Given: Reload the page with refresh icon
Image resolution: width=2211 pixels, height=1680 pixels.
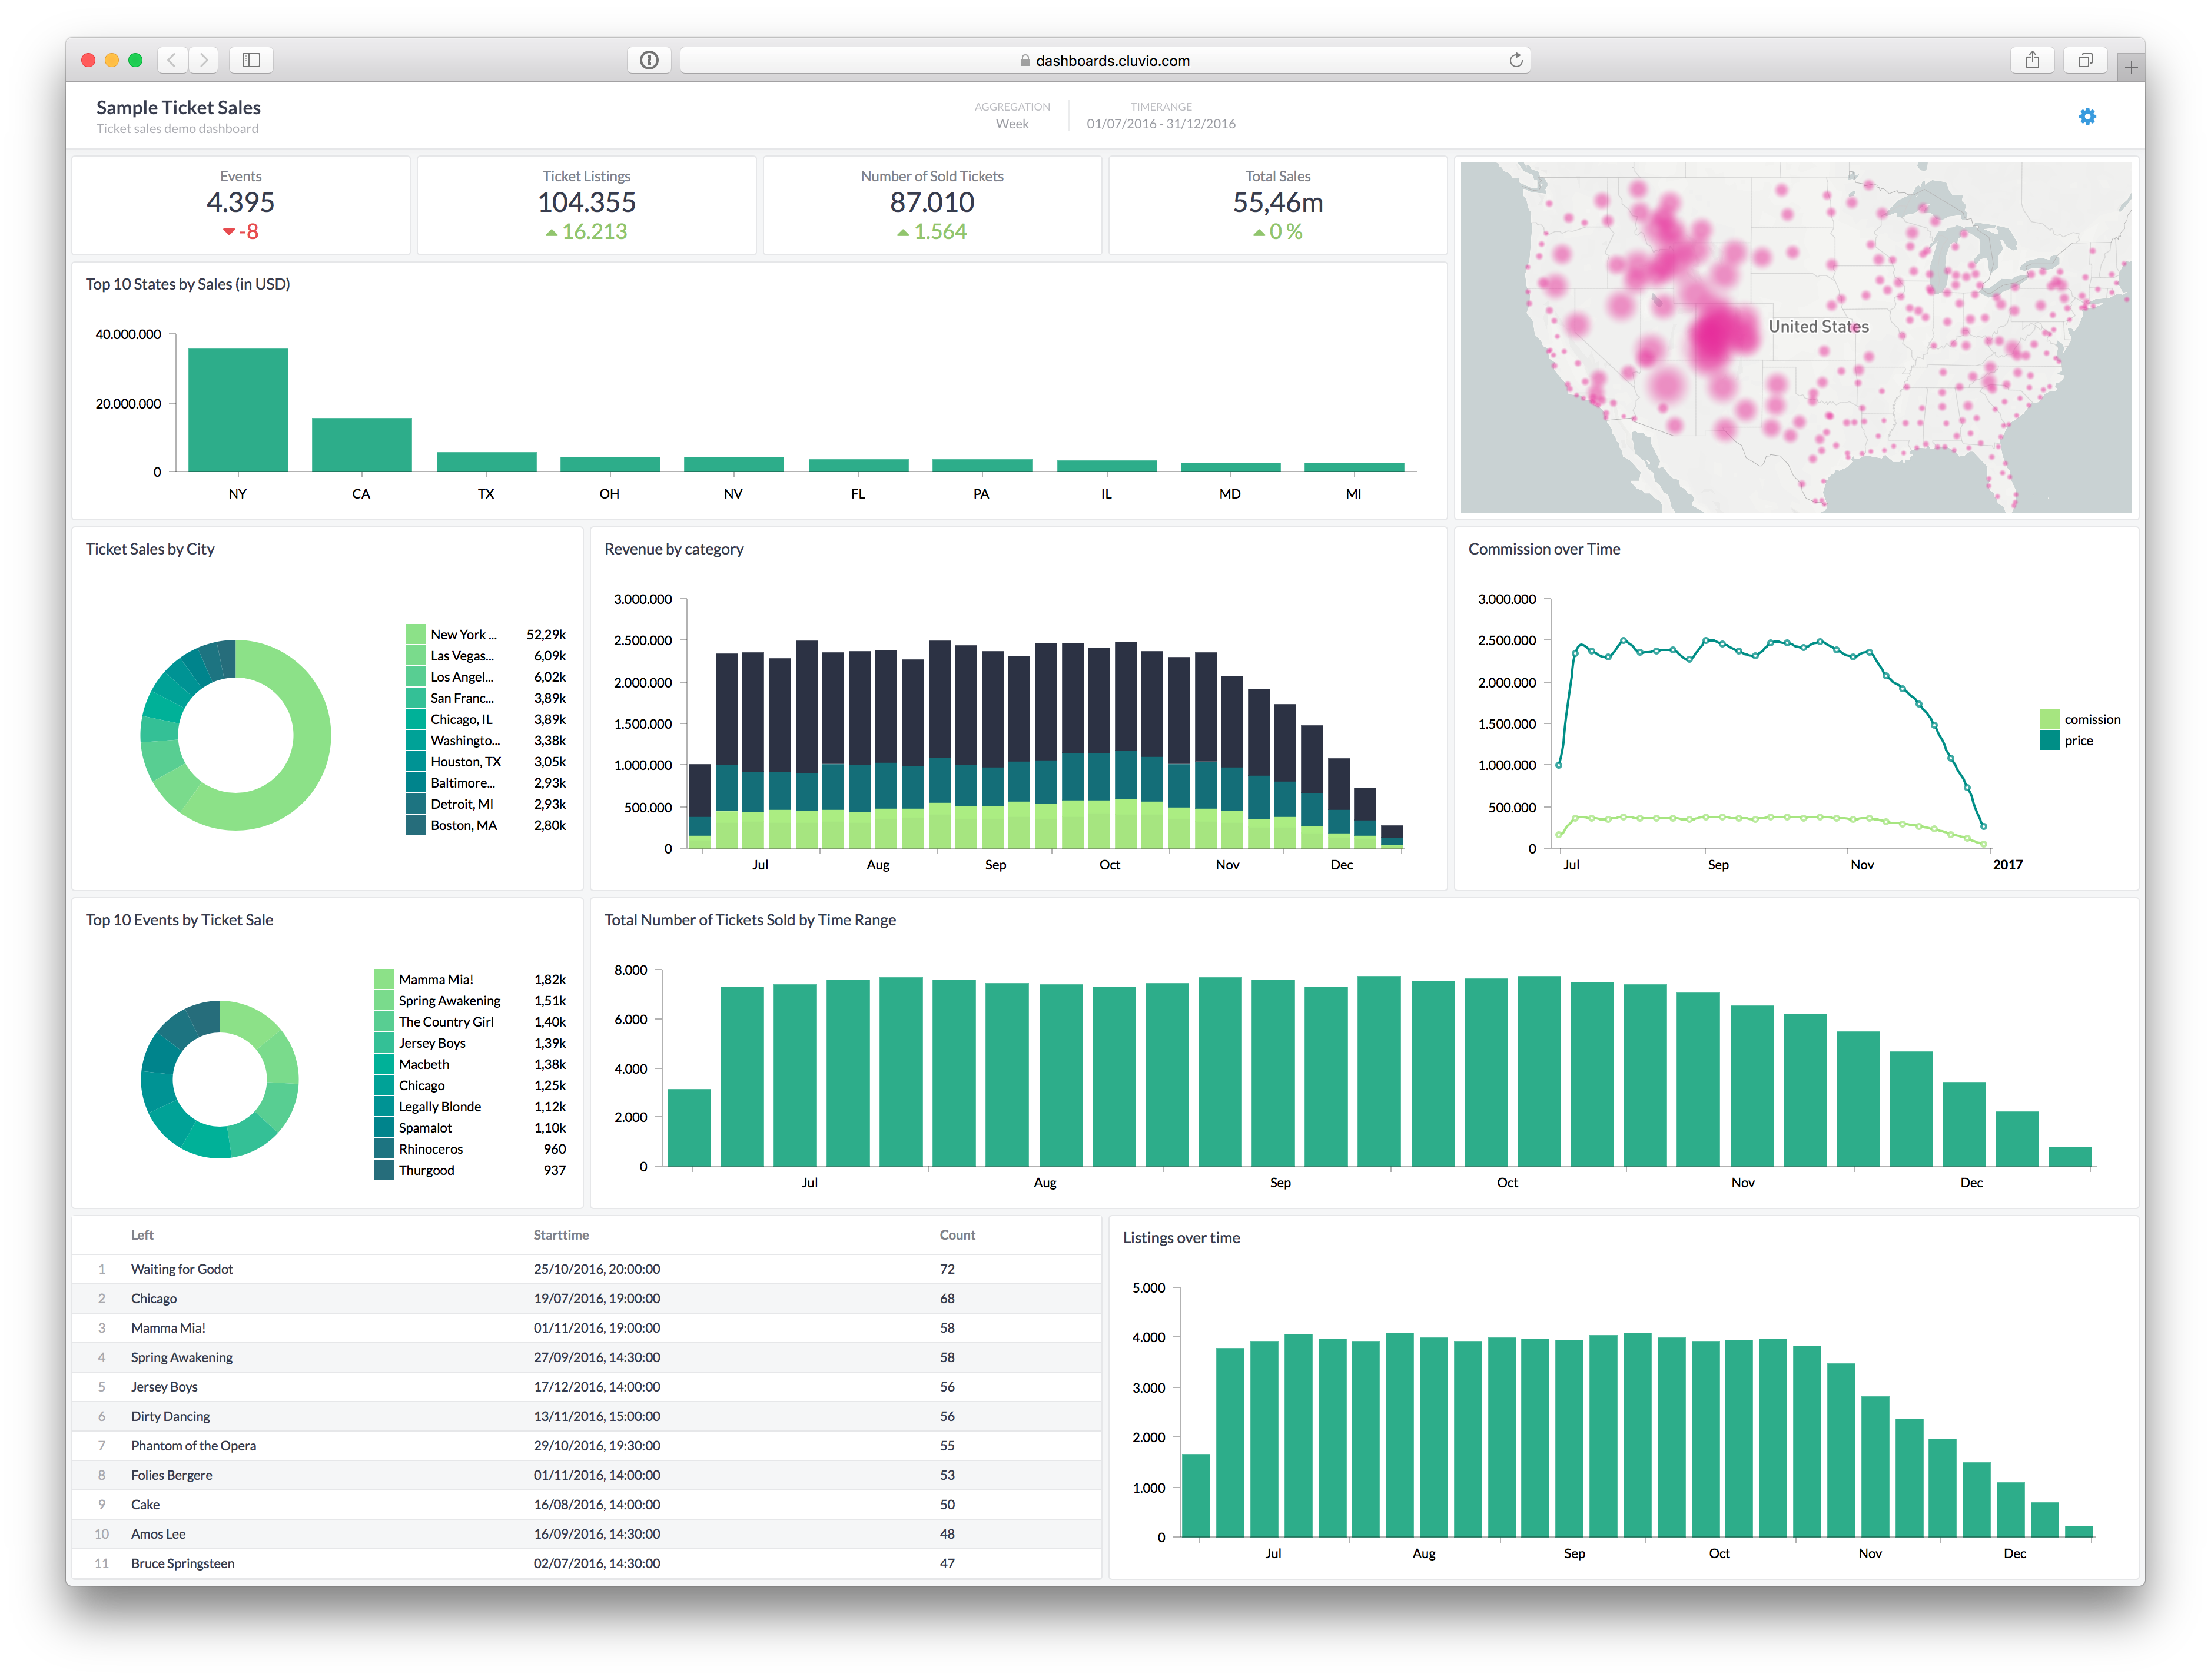Looking at the screenshot, I should click(x=1516, y=60).
